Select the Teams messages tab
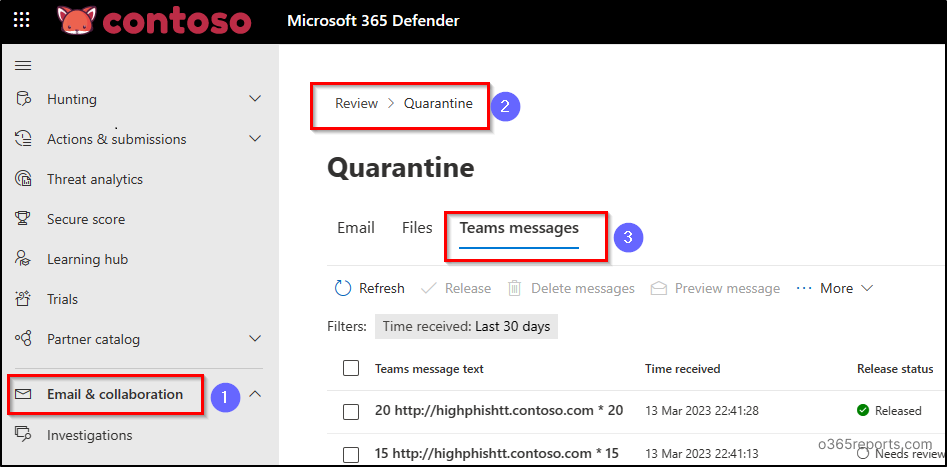This screenshot has height=467, width=947. click(519, 228)
